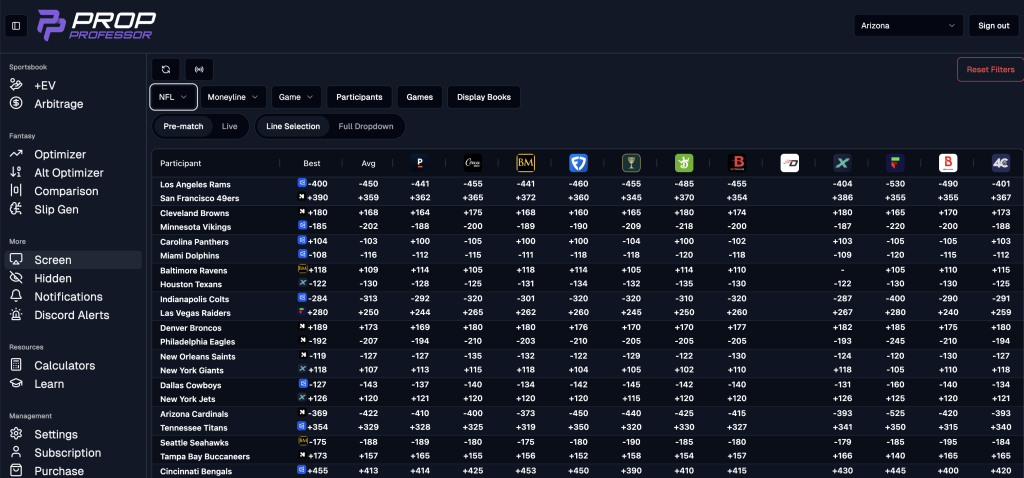
Task: Open the NFL league dropdown
Action: (172, 97)
